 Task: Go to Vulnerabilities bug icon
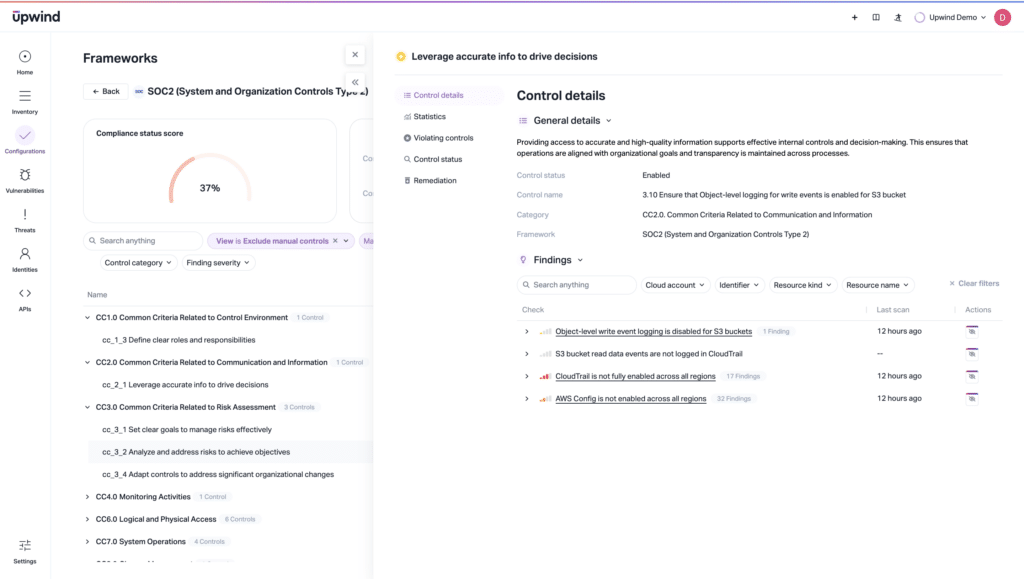point(25,180)
